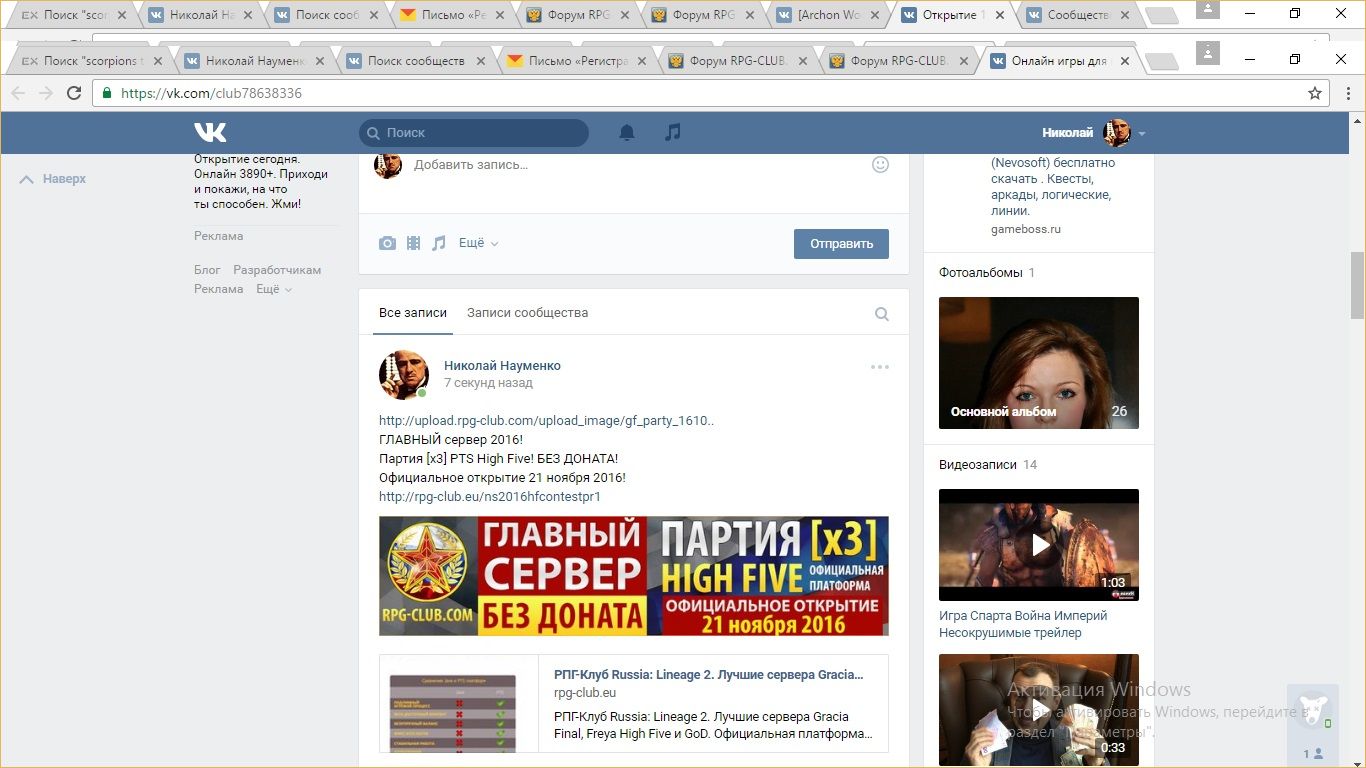Click the page vertical scrollbar
This screenshot has width=1366, height=768.
(1357, 285)
